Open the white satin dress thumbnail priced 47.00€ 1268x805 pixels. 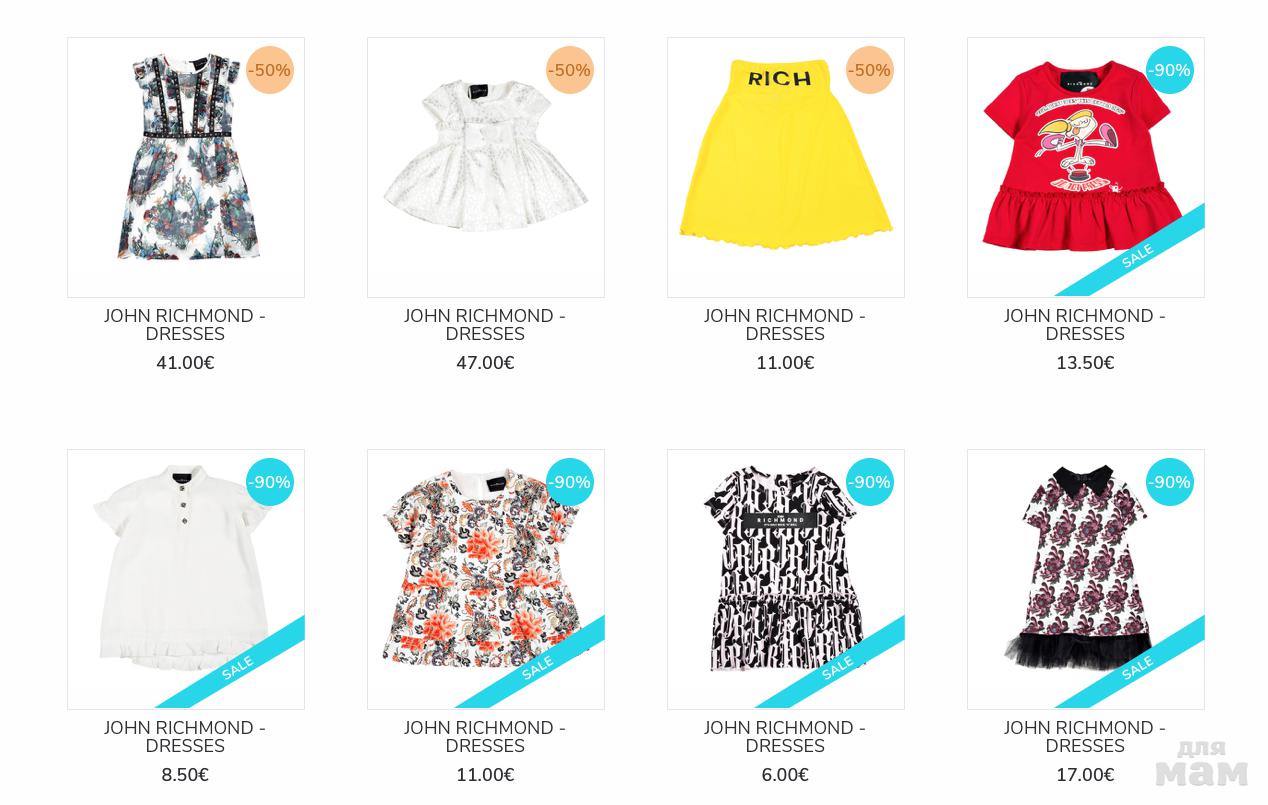click(x=486, y=167)
